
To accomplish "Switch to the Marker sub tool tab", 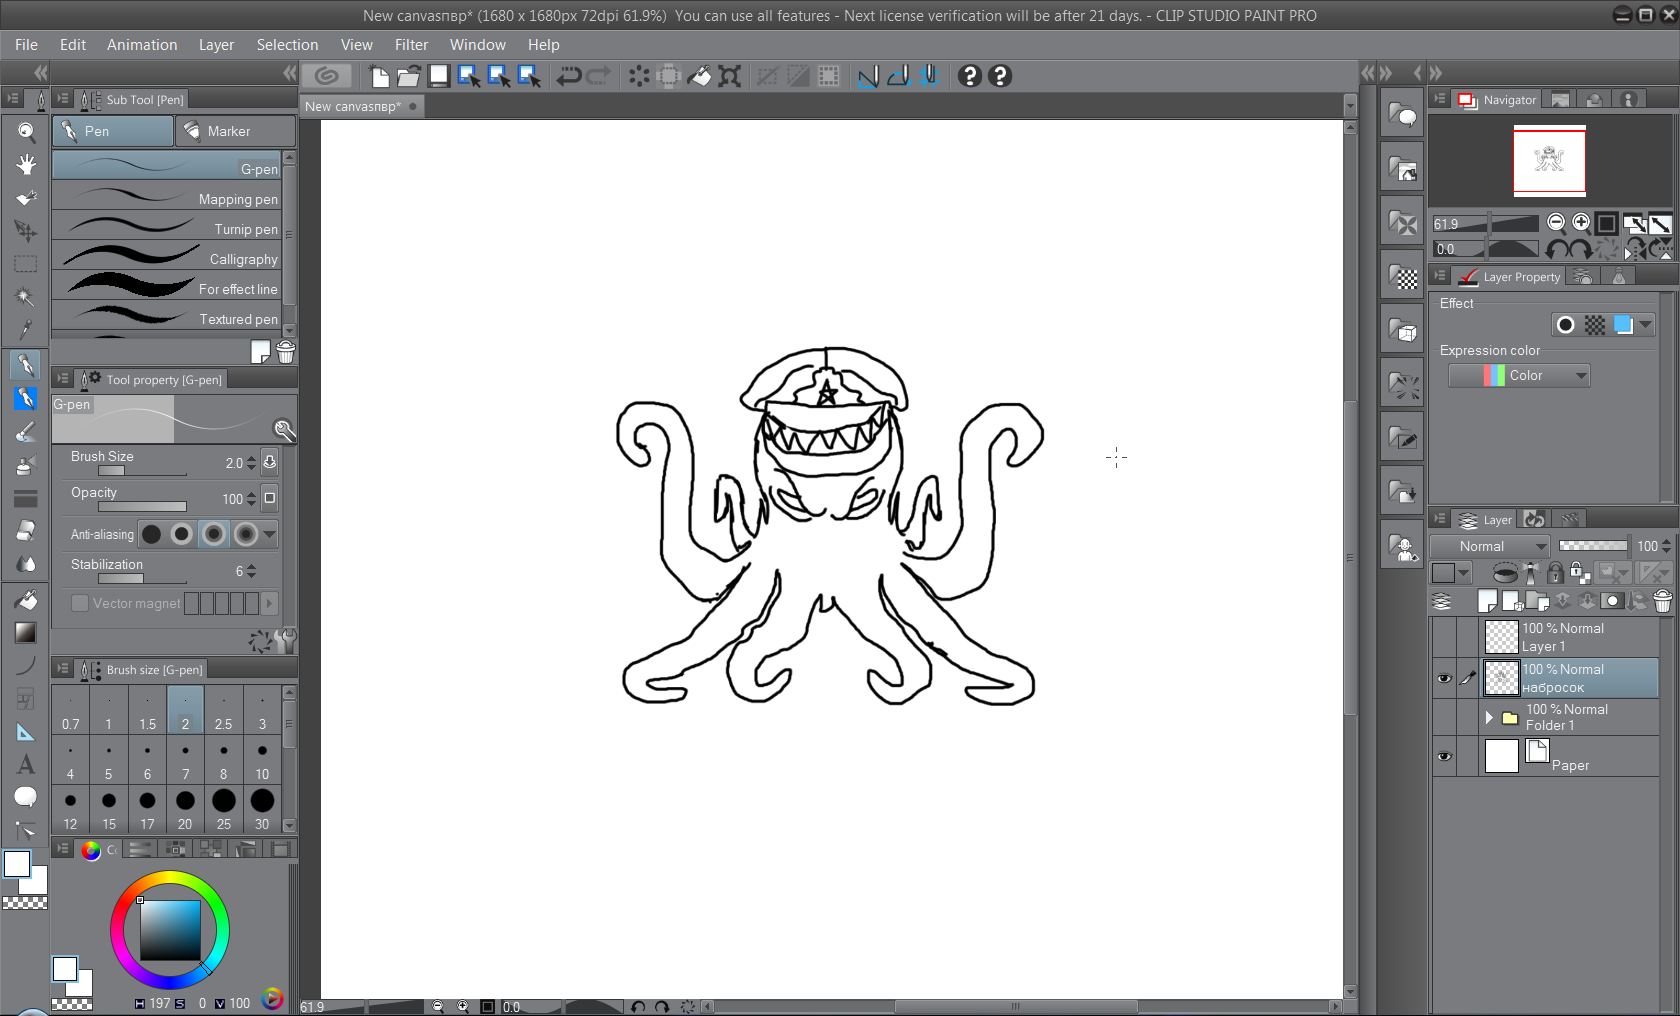I will (x=234, y=131).
